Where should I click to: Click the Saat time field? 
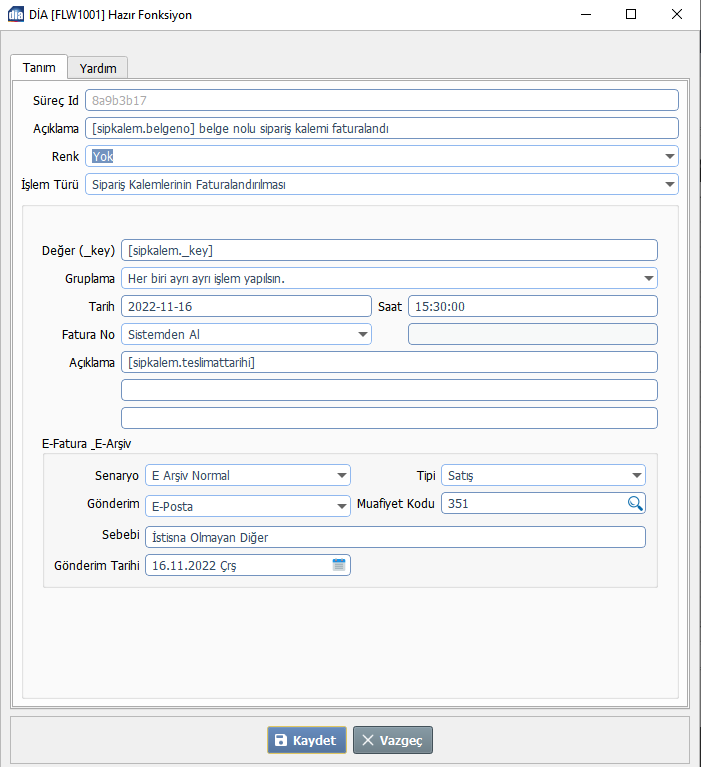[531, 306]
